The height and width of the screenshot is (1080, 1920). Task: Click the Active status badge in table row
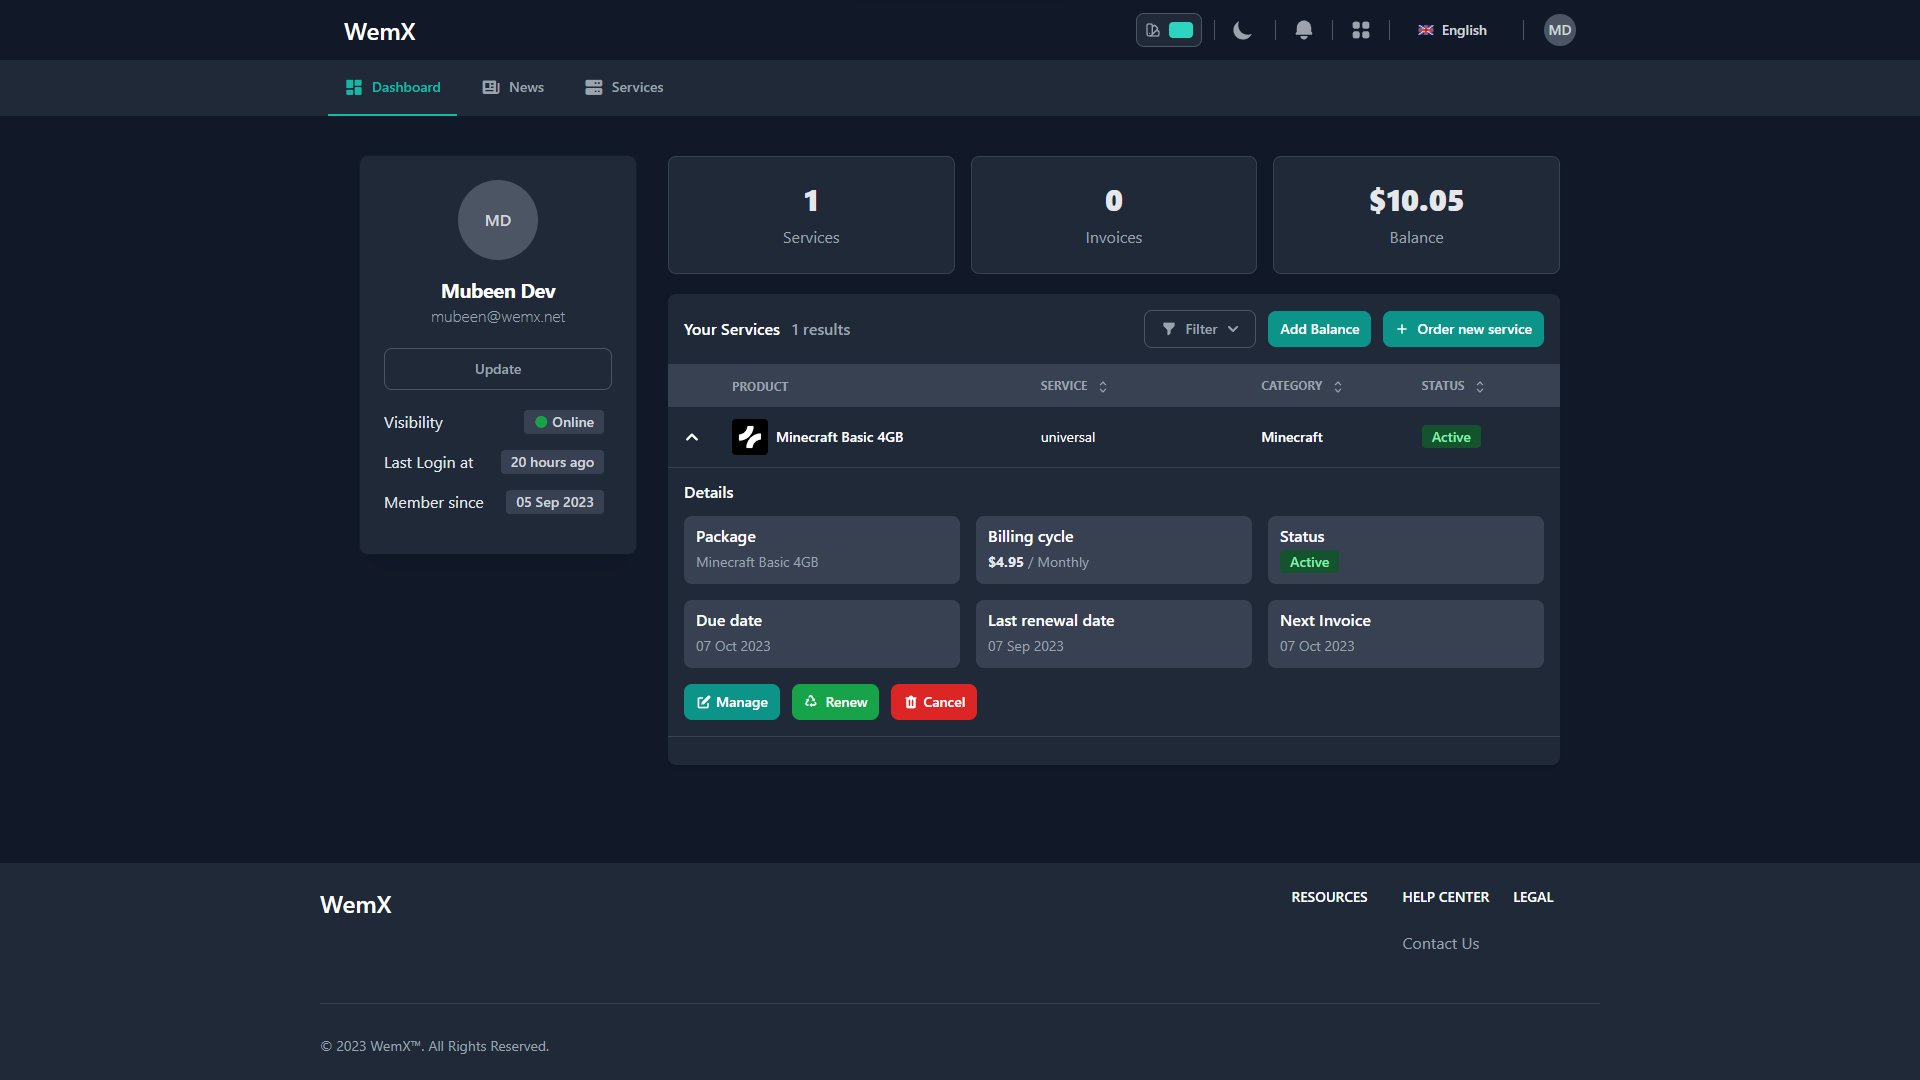click(x=1451, y=437)
